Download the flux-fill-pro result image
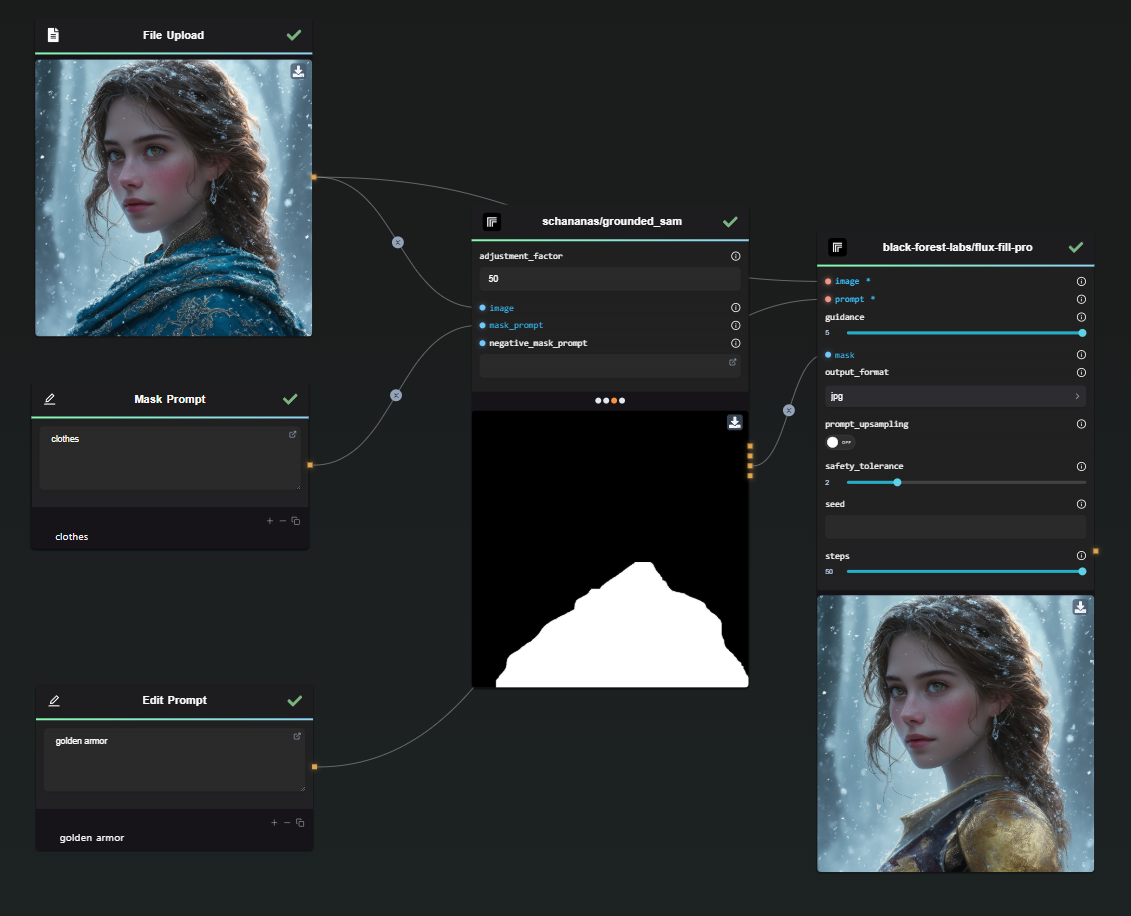 click(1080, 607)
